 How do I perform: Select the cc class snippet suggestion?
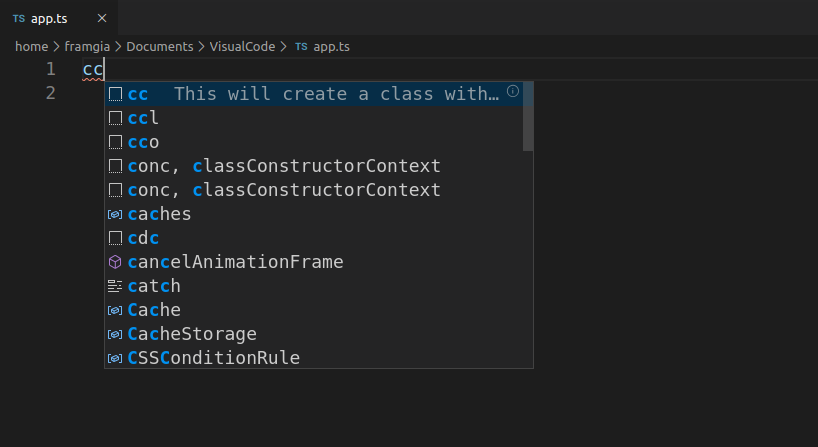[x=300, y=94]
